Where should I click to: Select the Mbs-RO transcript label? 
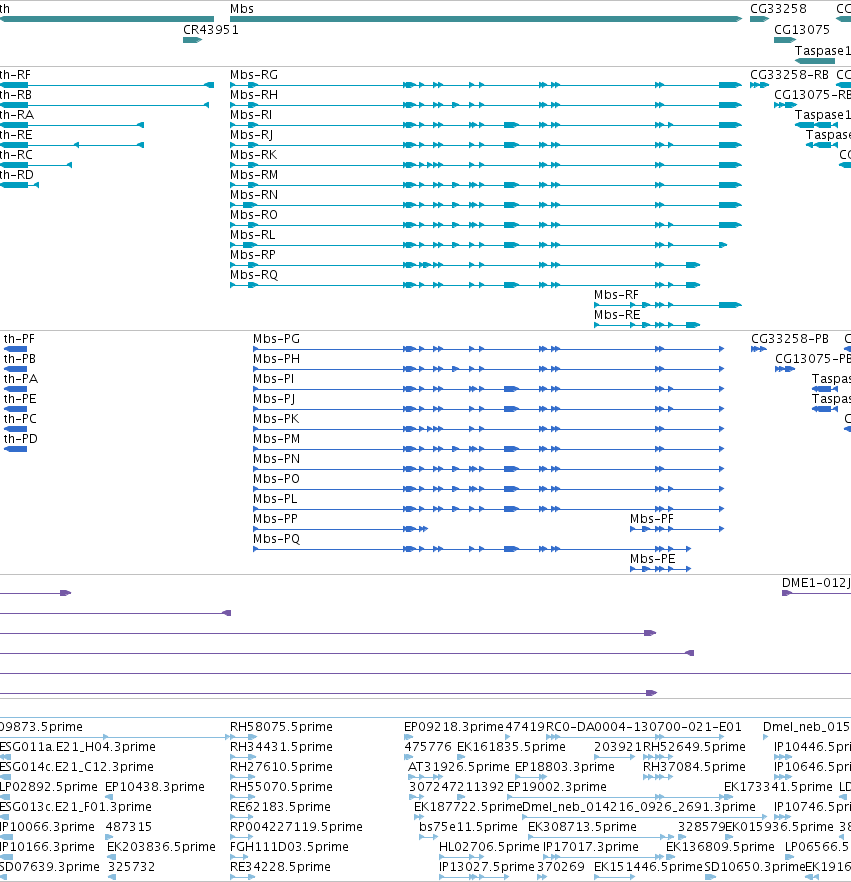coord(254,215)
